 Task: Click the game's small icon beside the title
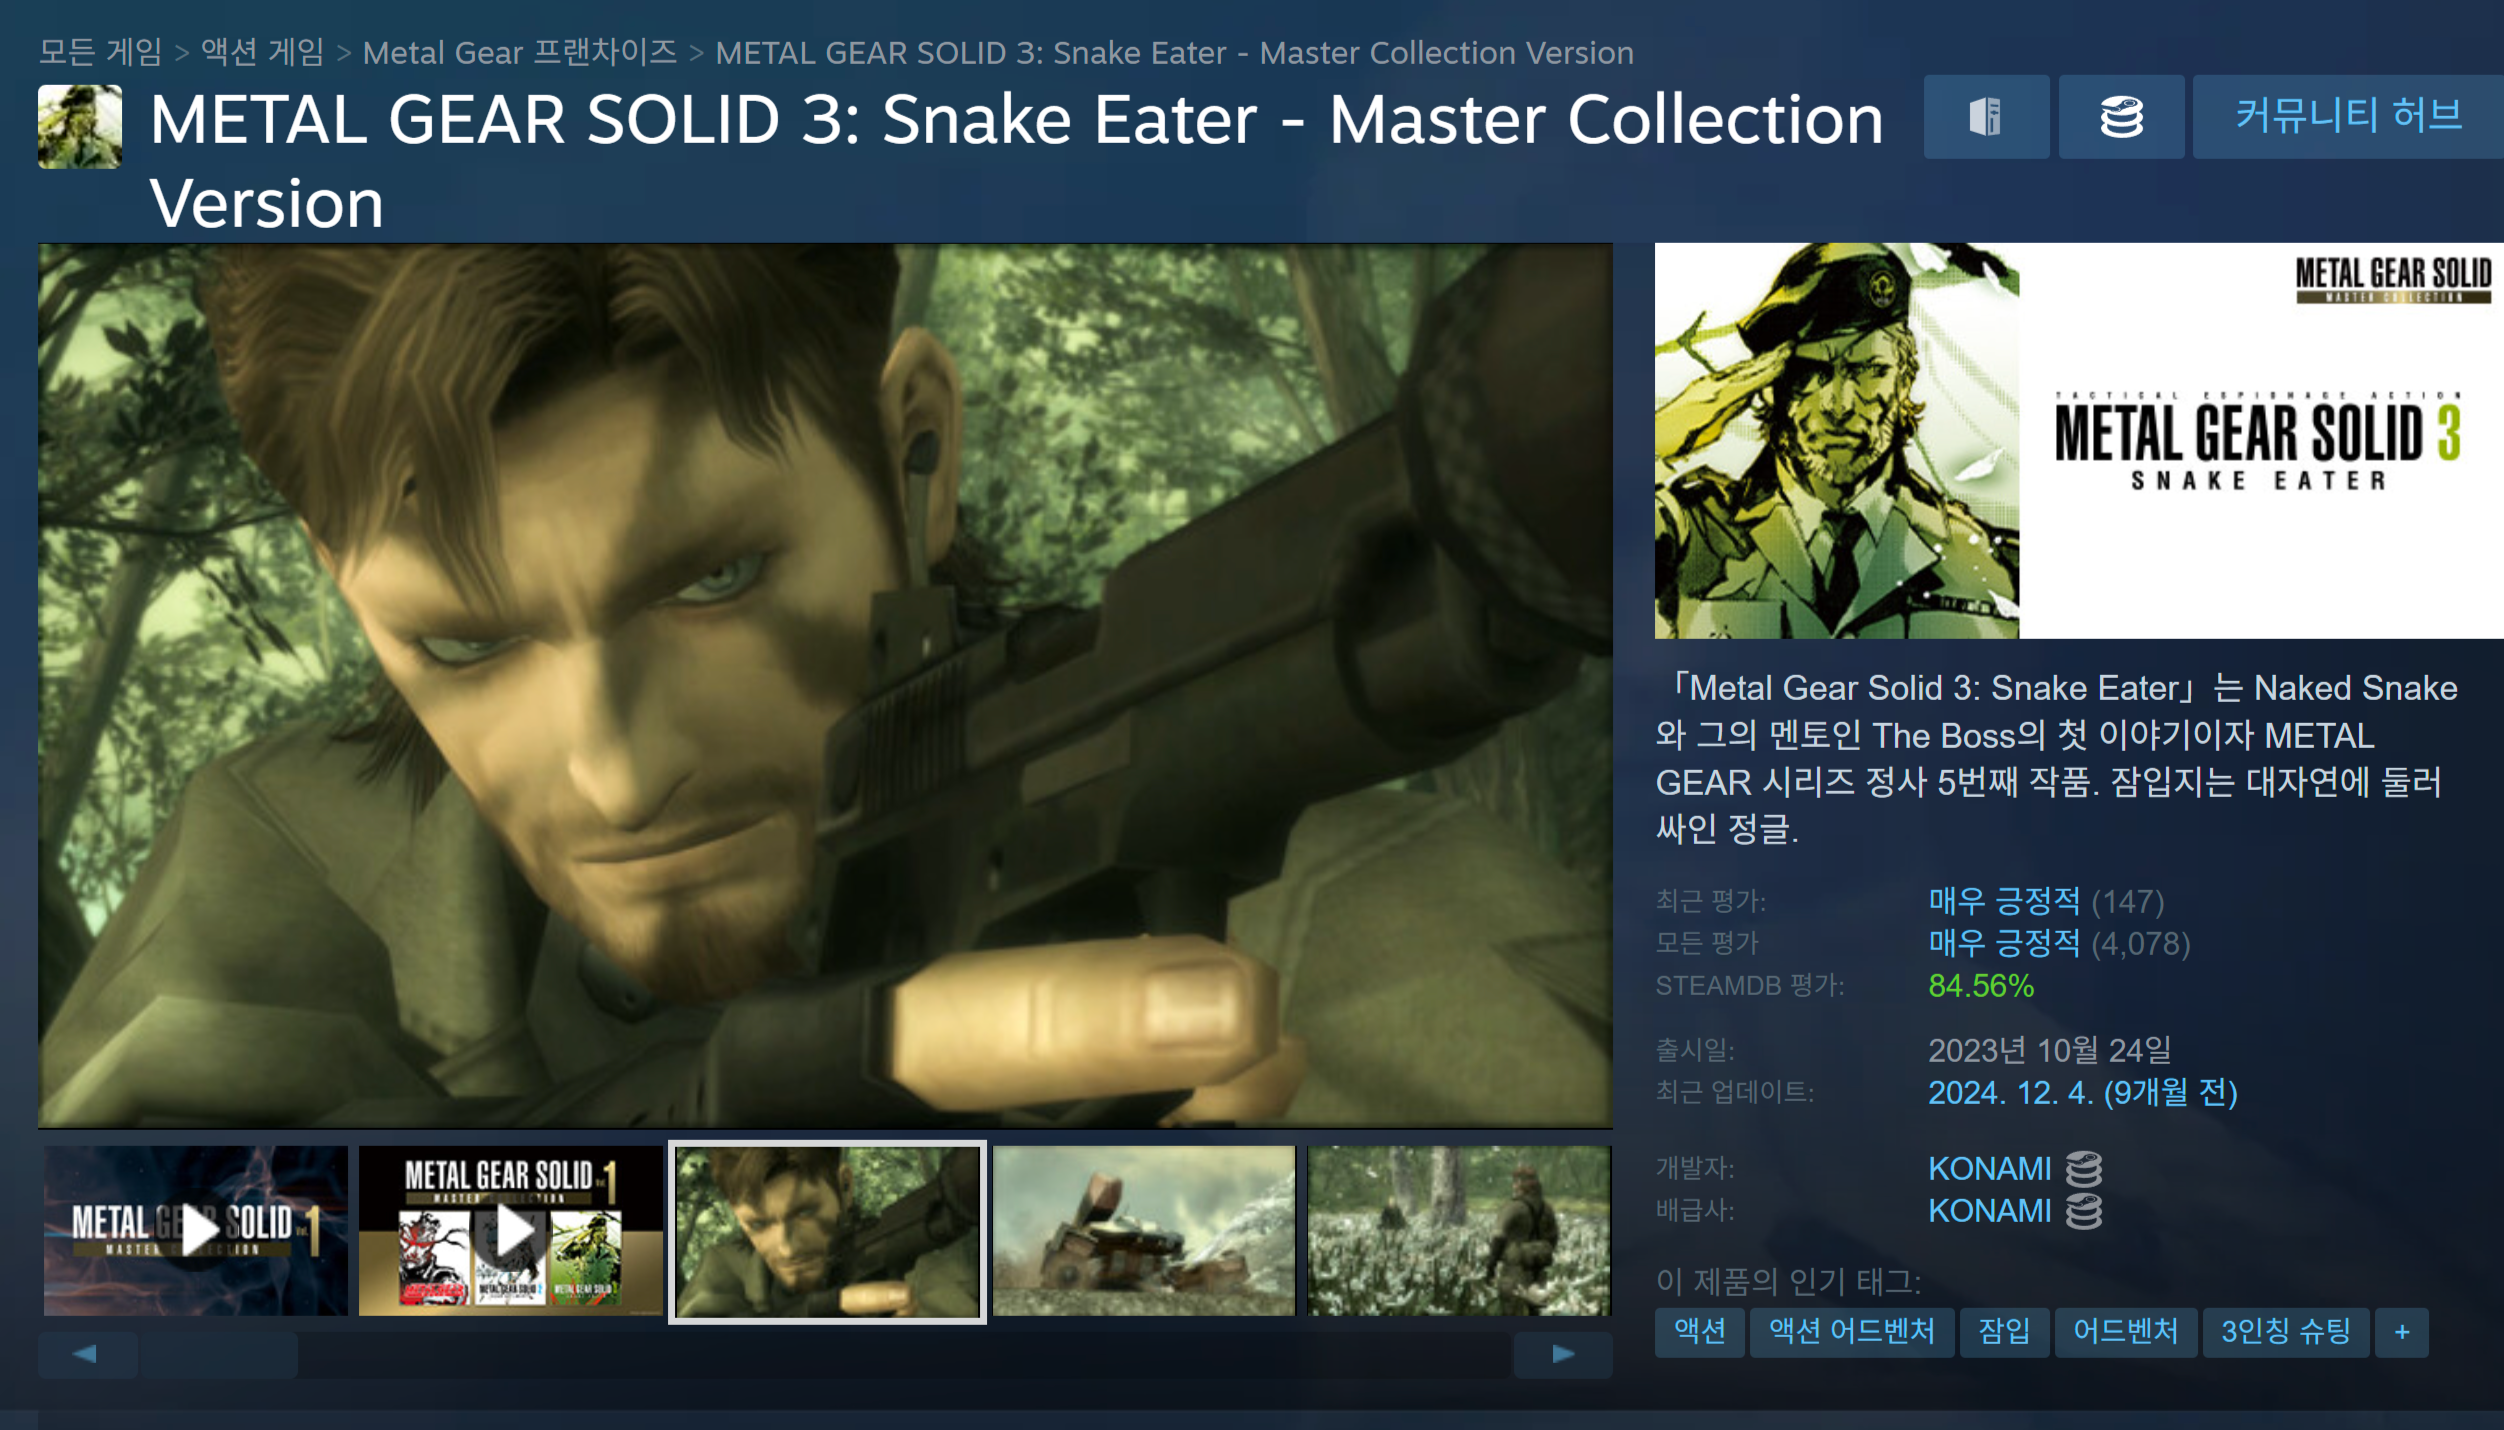pos(80,126)
